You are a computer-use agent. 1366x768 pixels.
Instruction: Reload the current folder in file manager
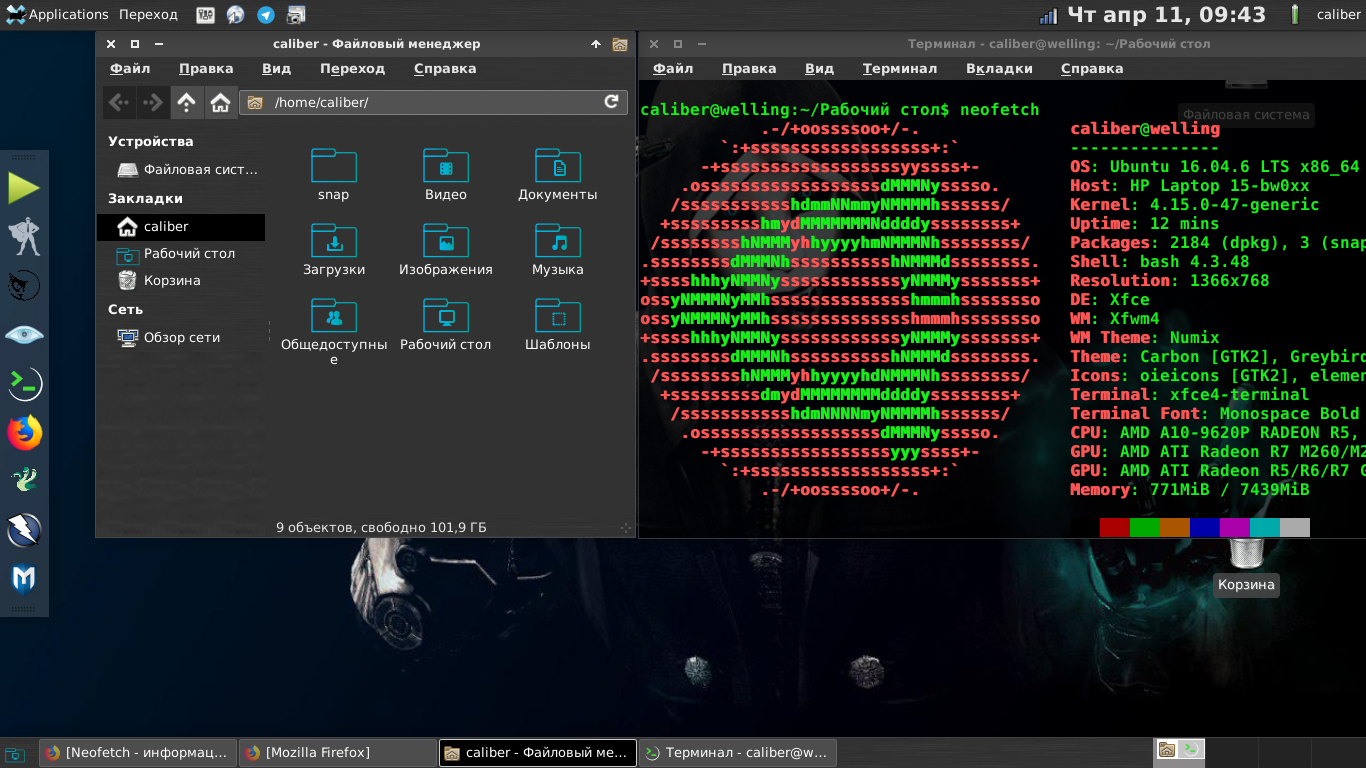point(611,102)
